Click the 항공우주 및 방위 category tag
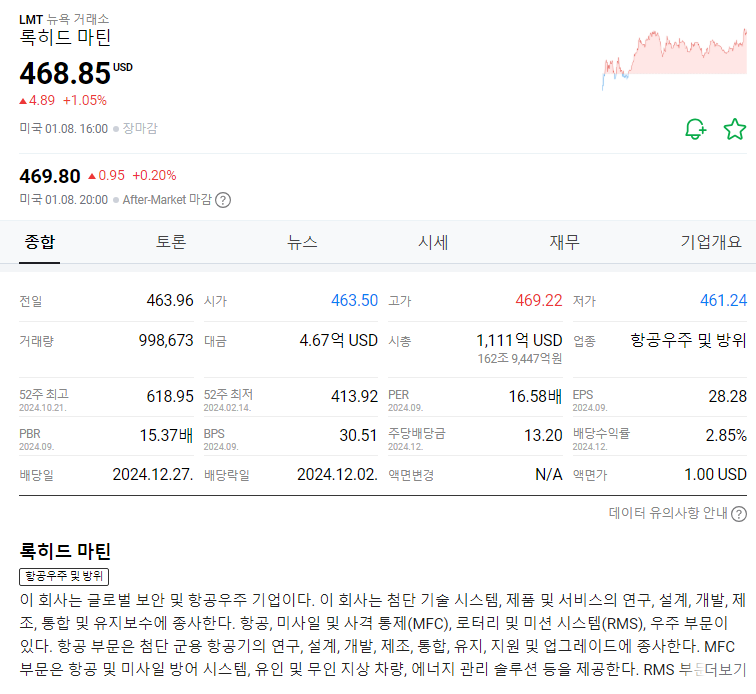Image resolution: width=756 pixels, height=694 pixels. (64, 576)
